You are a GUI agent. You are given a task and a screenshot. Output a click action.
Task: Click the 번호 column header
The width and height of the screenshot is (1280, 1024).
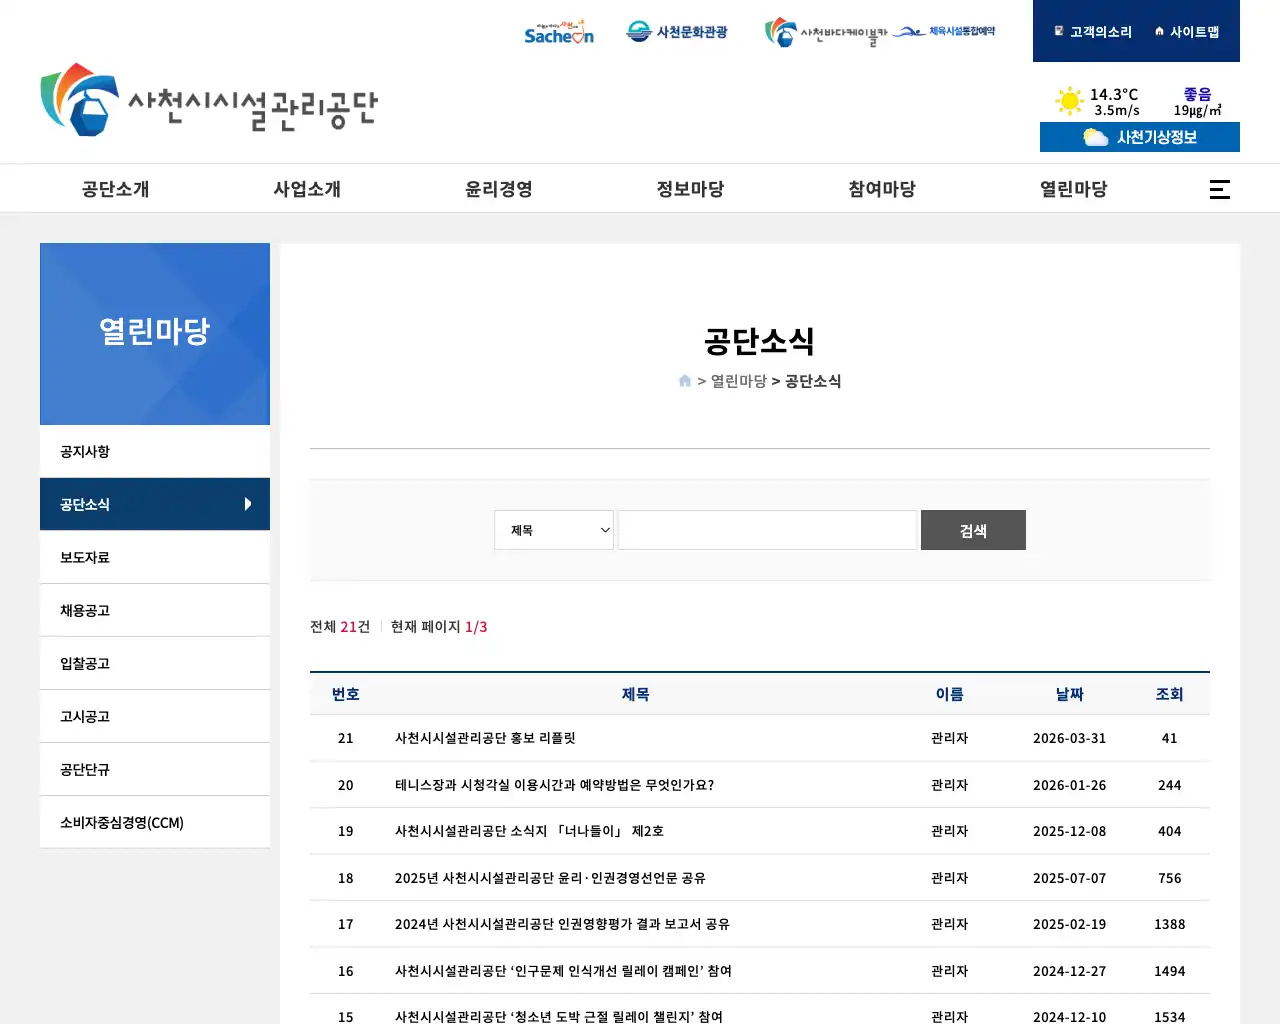click(x=346, y=694)
